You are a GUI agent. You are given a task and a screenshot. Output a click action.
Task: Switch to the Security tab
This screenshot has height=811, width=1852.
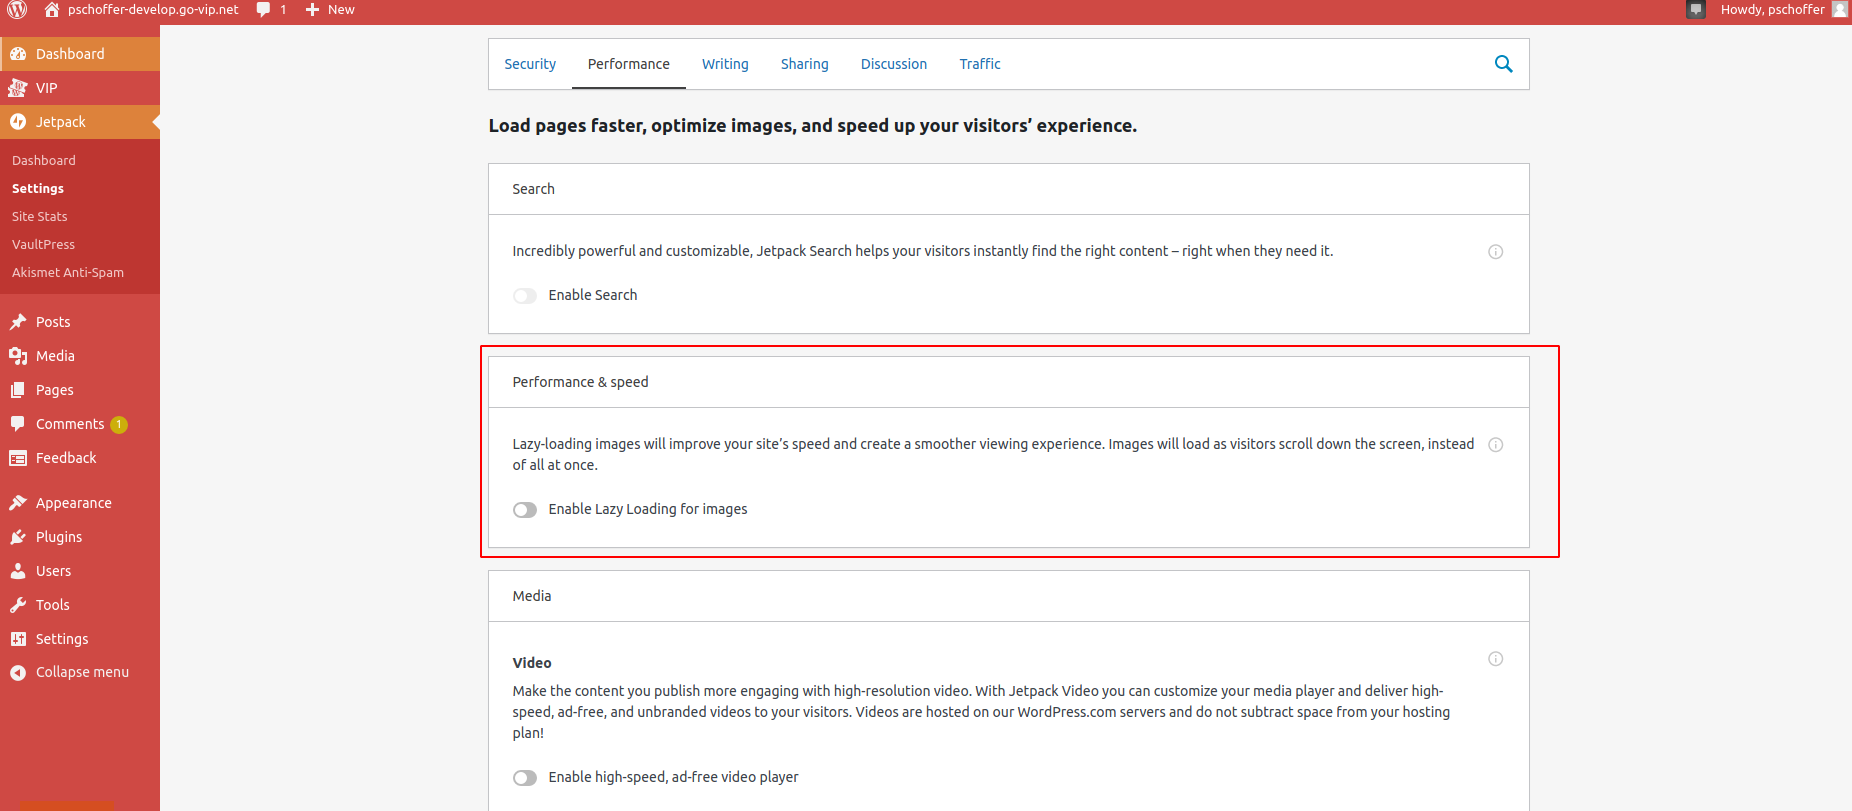coord(530,64)
